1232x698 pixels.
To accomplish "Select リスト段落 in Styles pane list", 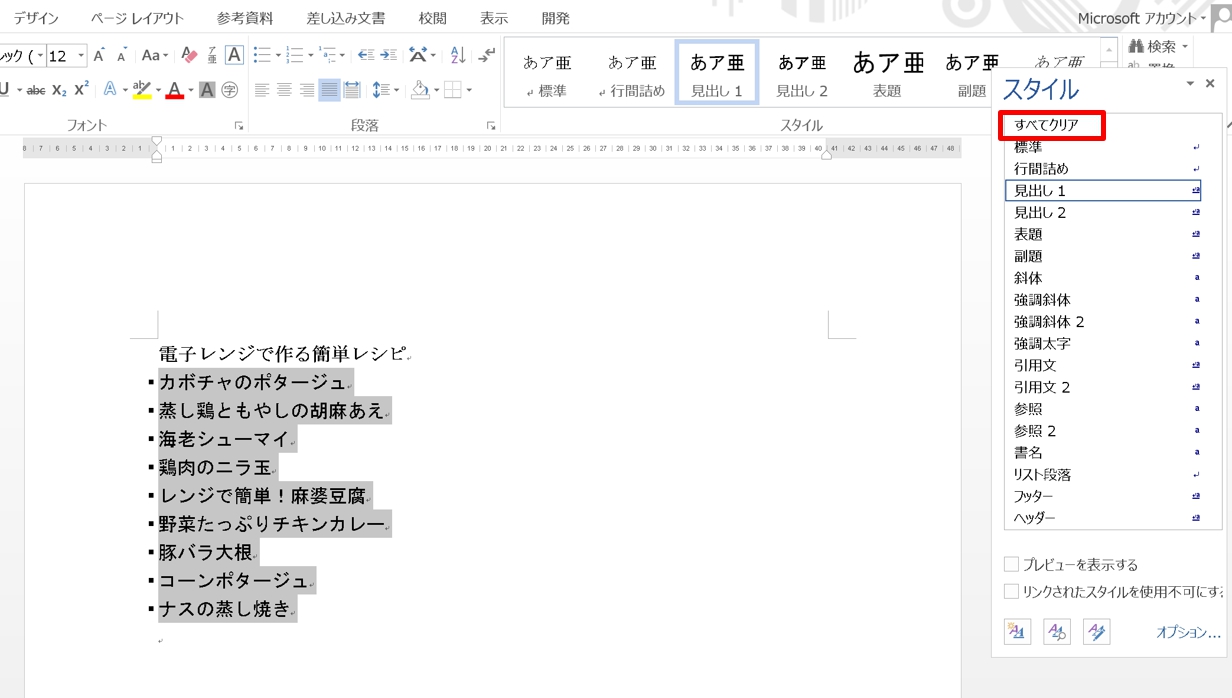I will (1103, 474).
